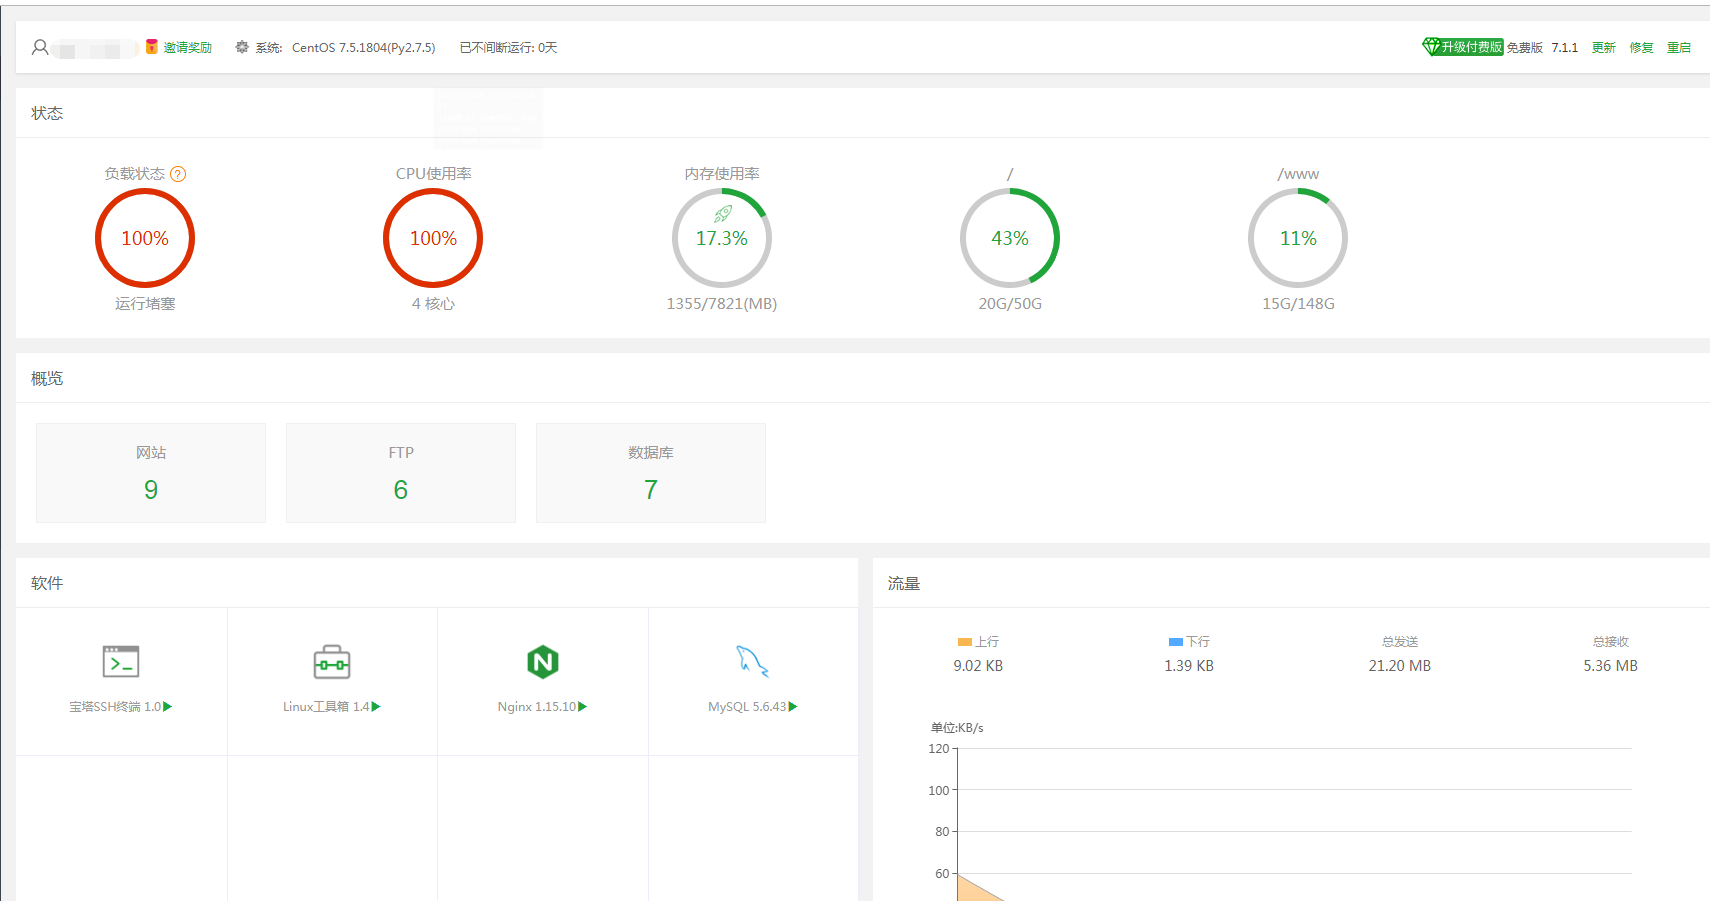
Task: Click the load status help question icon
Action: tap(178, 174)
